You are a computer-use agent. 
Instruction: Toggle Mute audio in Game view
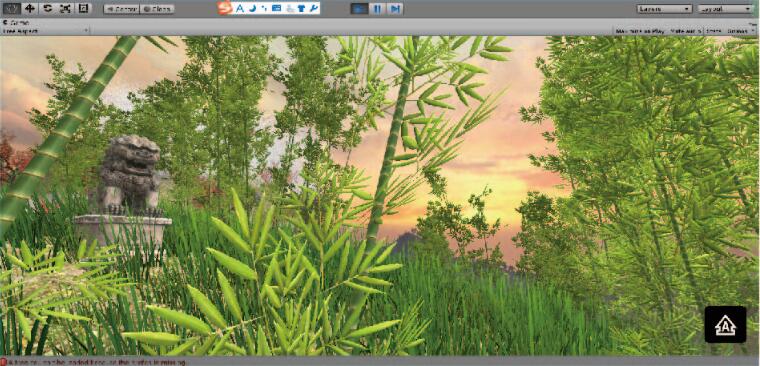coord(685,31)
